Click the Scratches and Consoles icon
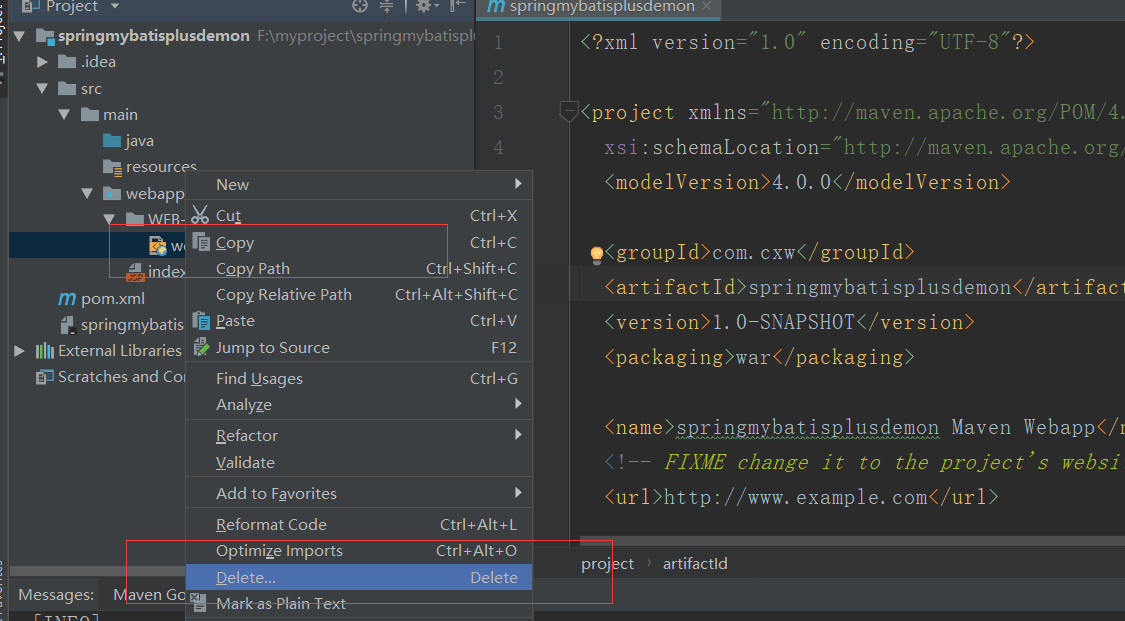Screen dimensions: 1125x621 click(44, 376)
